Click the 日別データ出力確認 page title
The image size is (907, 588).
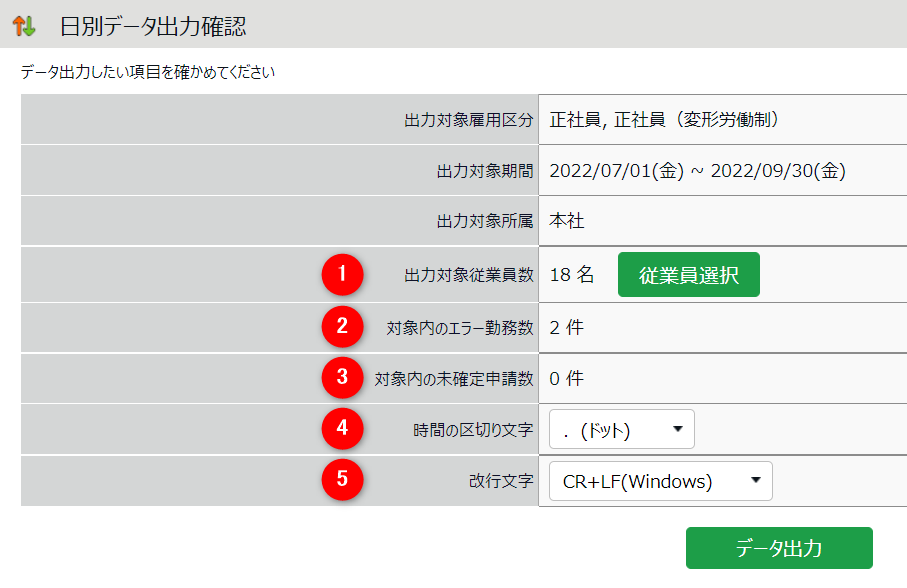(153, 26)
